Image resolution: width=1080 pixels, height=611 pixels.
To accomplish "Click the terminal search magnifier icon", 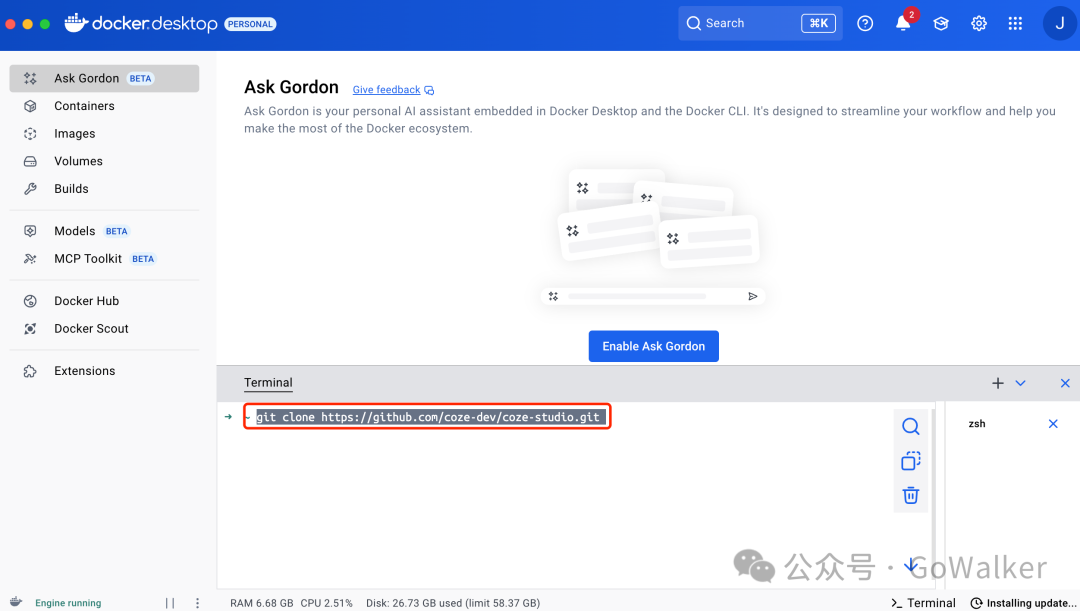I will point(911,426).
